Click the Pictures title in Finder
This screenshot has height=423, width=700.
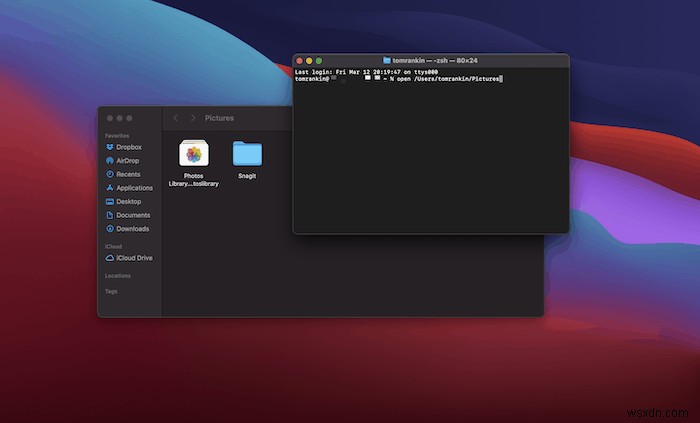pos(219,118)
